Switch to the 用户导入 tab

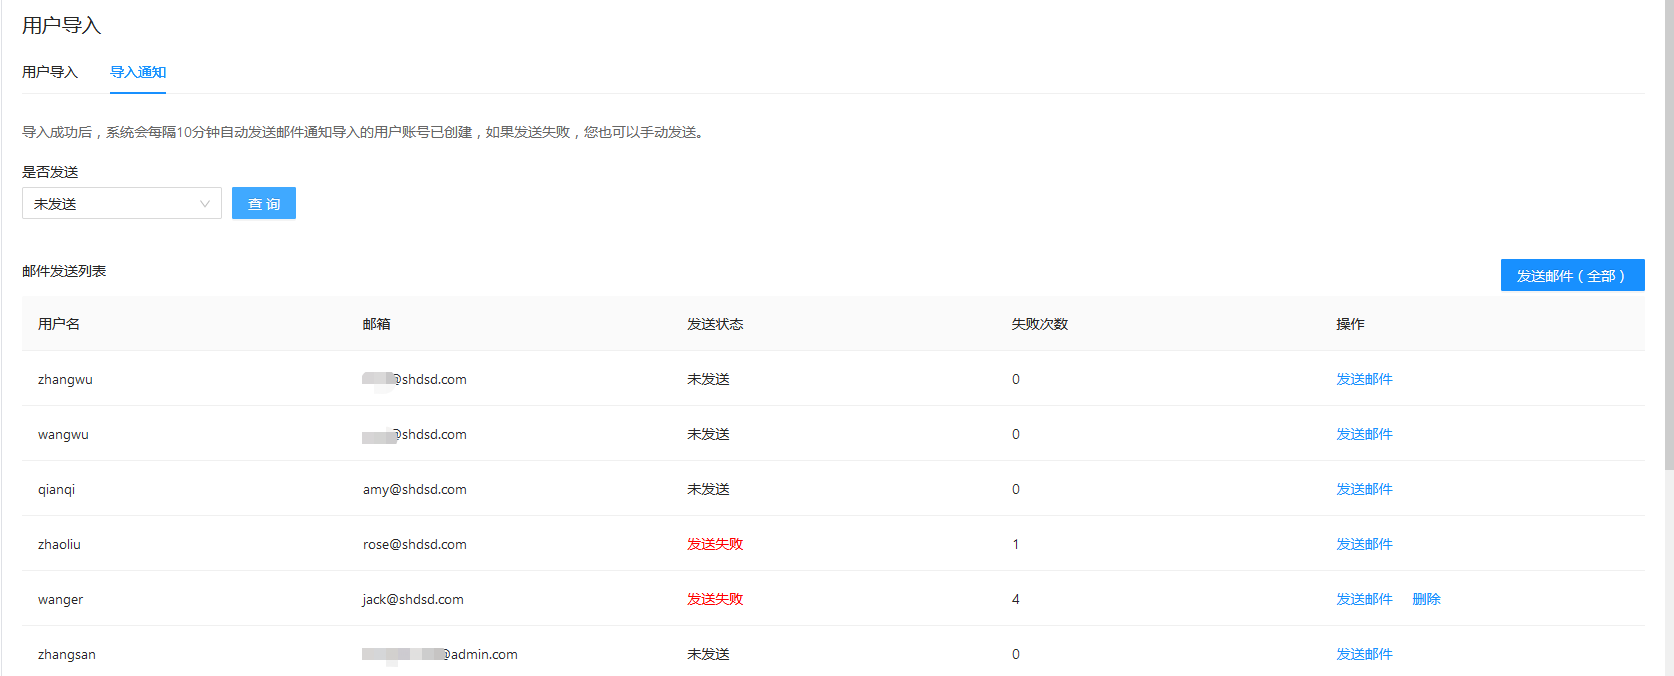(x=50, y=72)
